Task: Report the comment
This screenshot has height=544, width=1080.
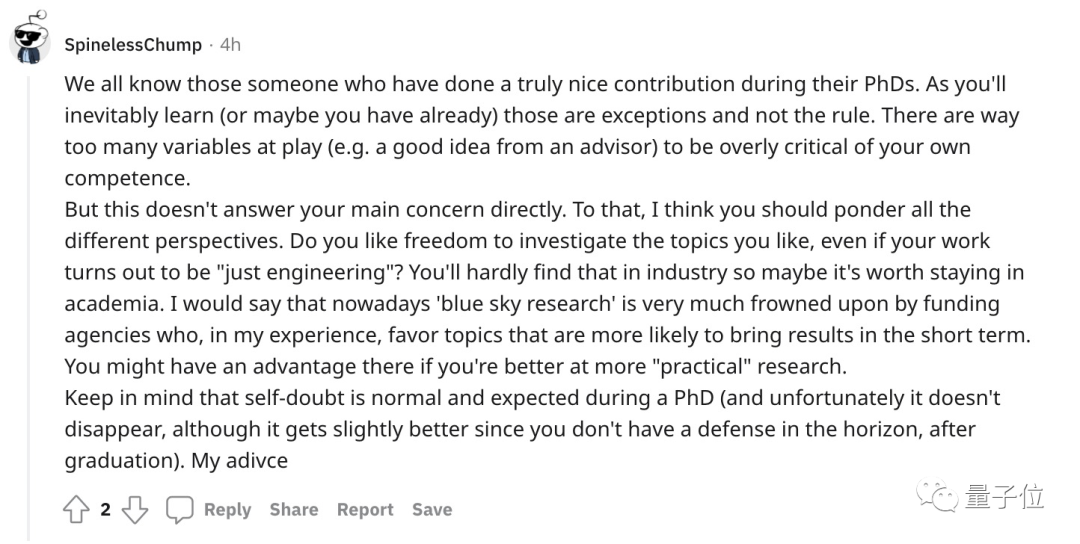Action: (365, 510)
